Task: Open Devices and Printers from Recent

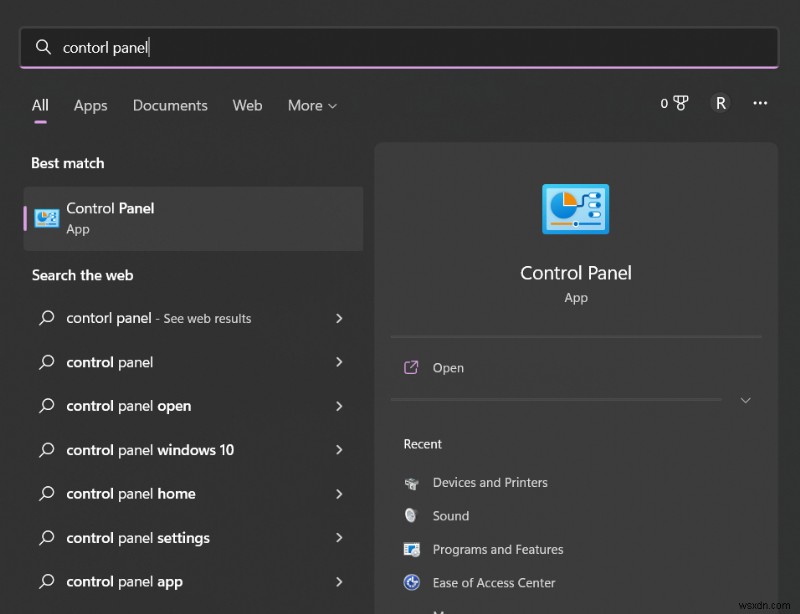Action: [490, 482]
